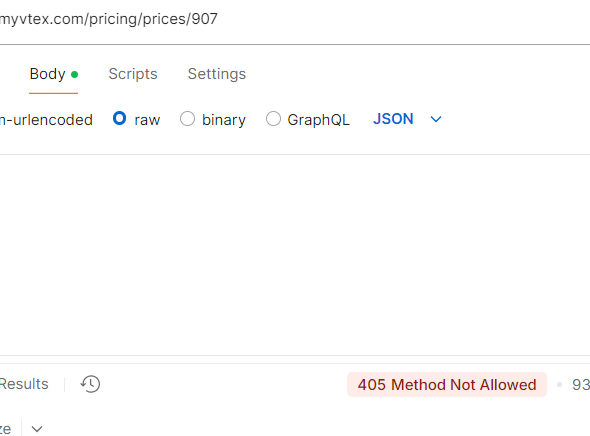Open the Settings tab

(x=217, y=74)
